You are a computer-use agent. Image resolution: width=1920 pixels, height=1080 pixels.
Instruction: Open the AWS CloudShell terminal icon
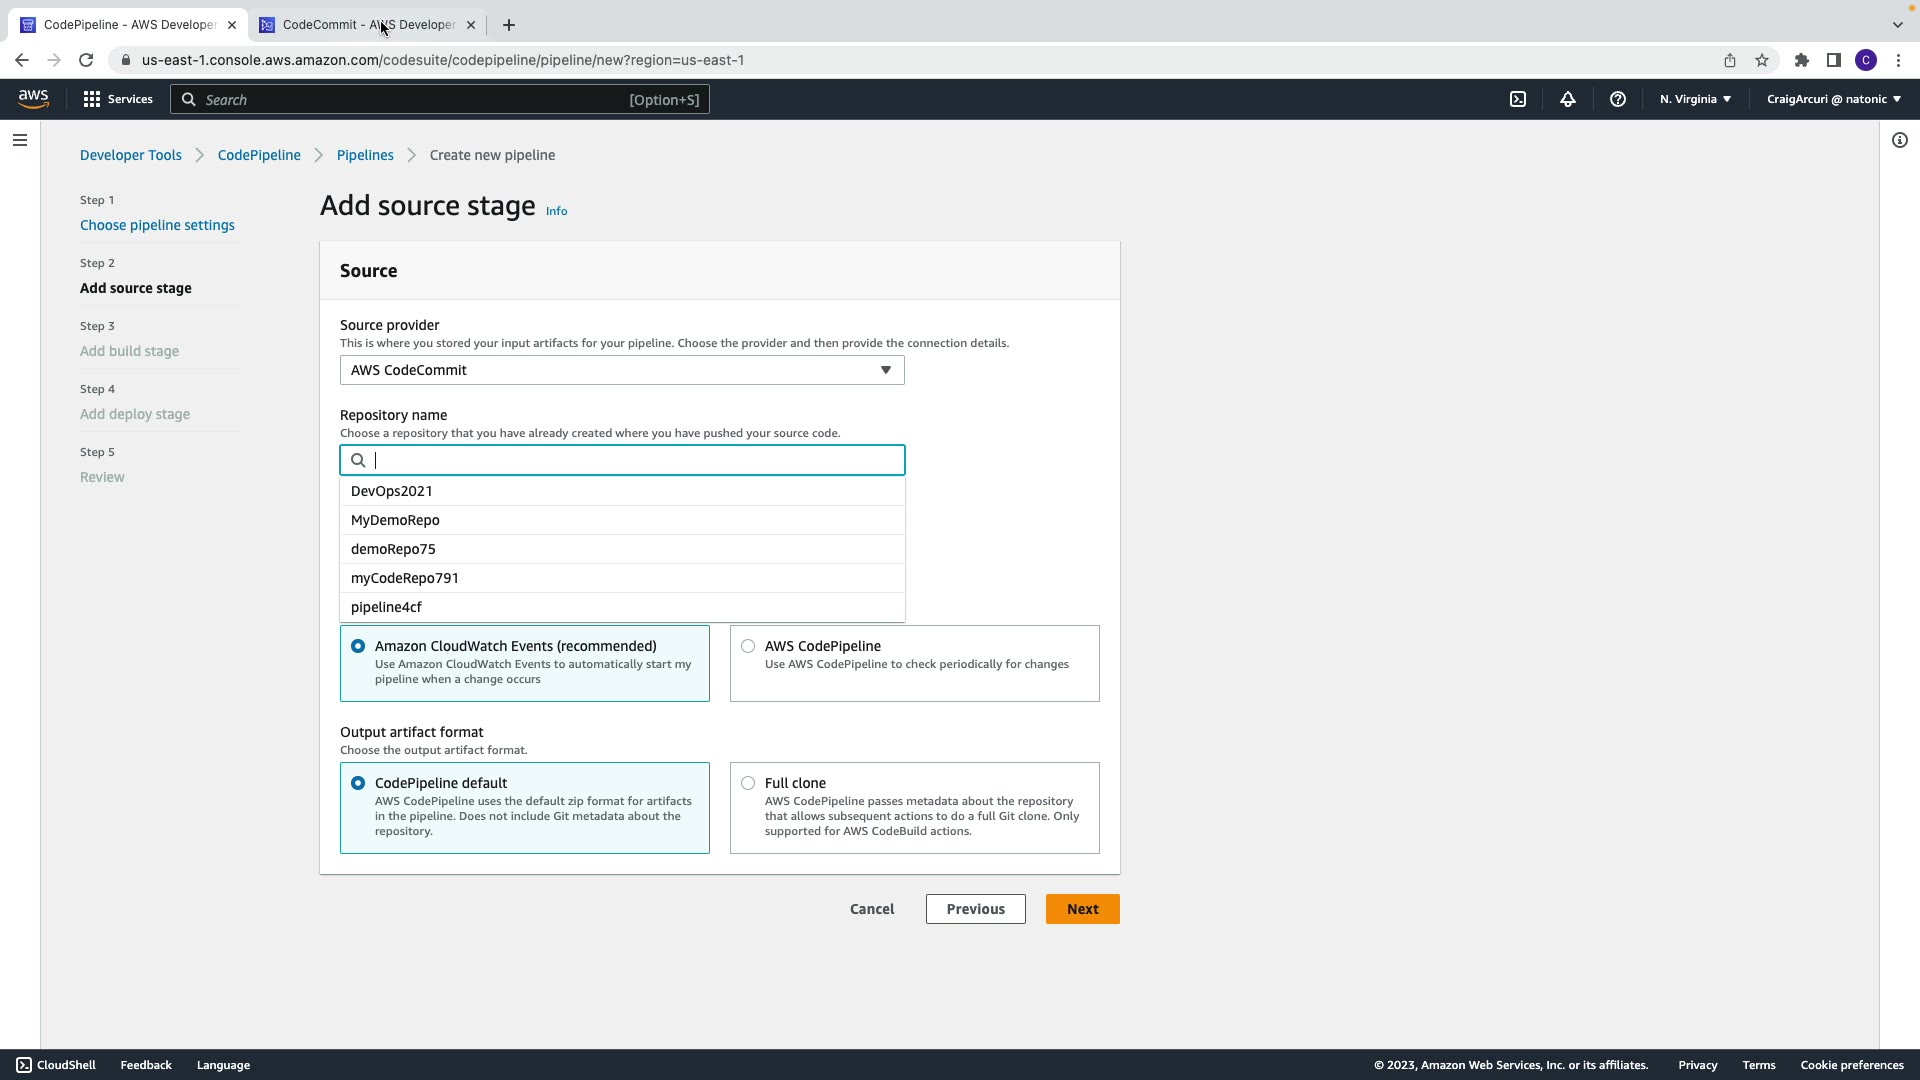point(1518,99)
